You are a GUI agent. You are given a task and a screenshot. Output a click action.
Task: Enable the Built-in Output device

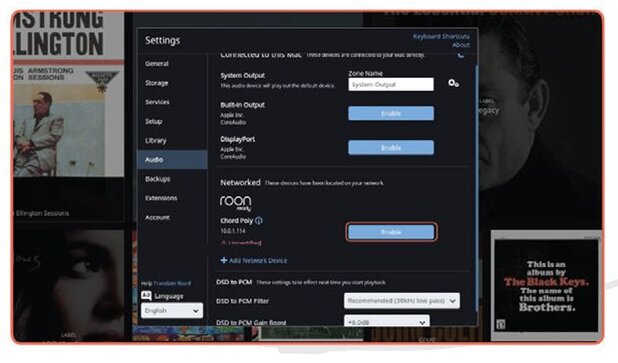[x=391, y=114]
